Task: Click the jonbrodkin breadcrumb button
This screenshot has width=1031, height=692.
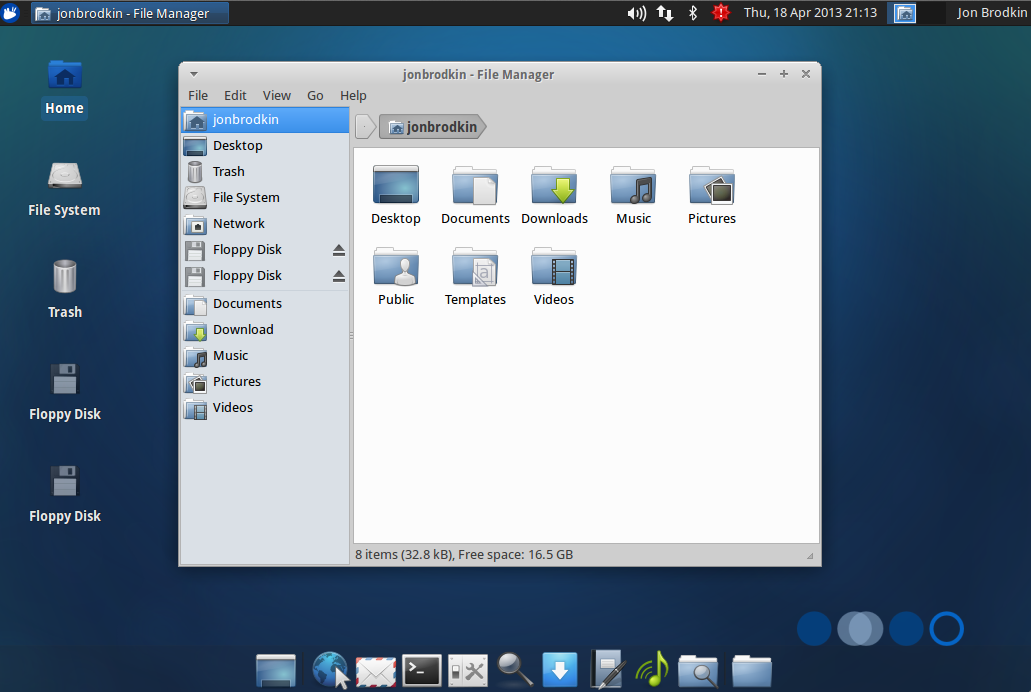Action: [432, 126]
